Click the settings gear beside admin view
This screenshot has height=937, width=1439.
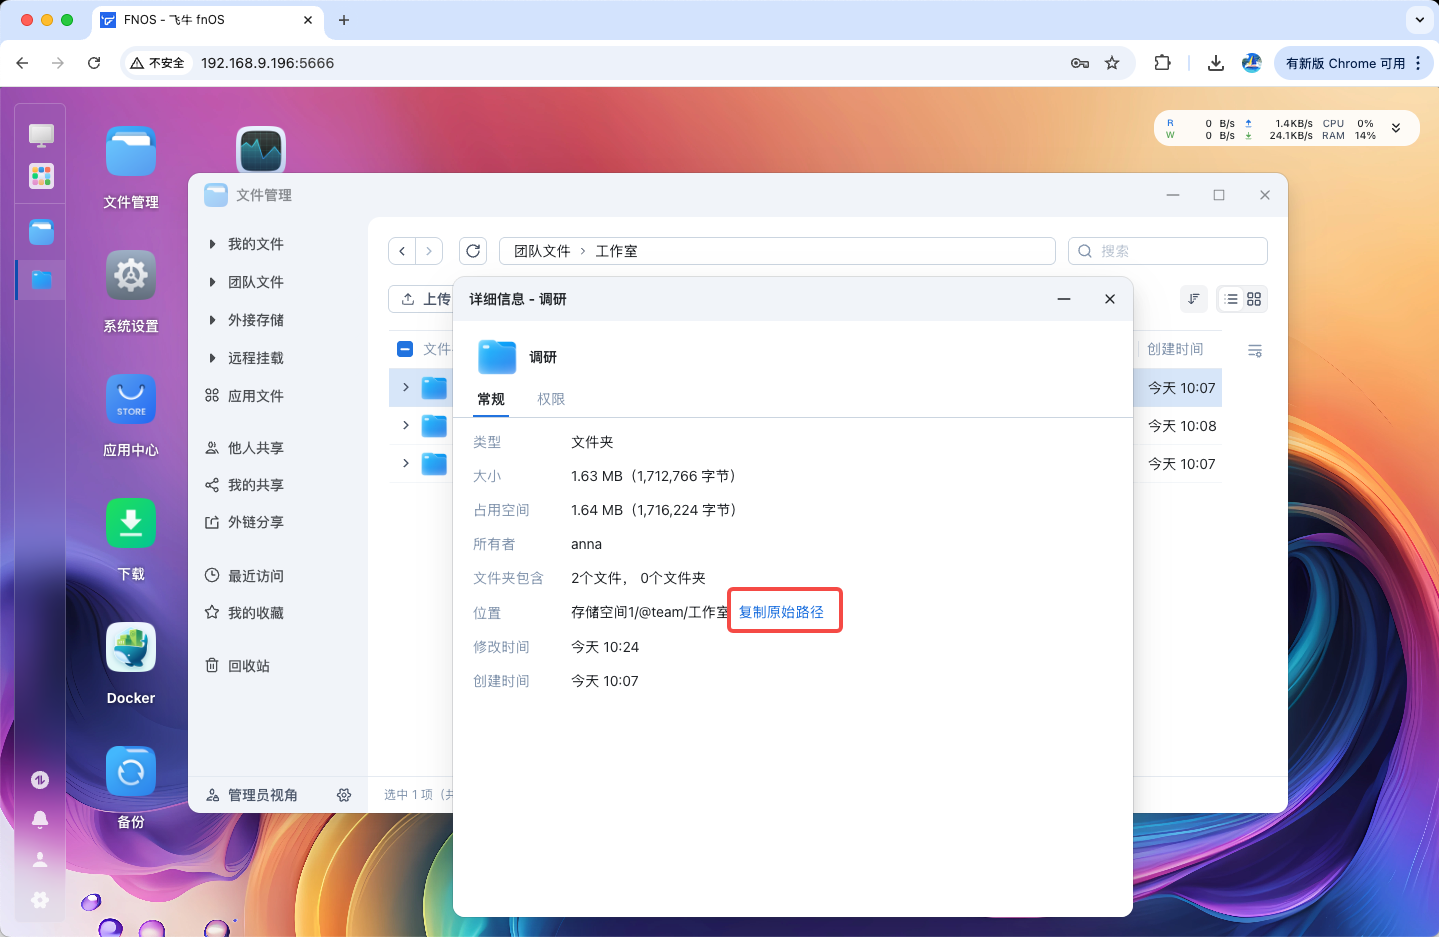[344, 795]
